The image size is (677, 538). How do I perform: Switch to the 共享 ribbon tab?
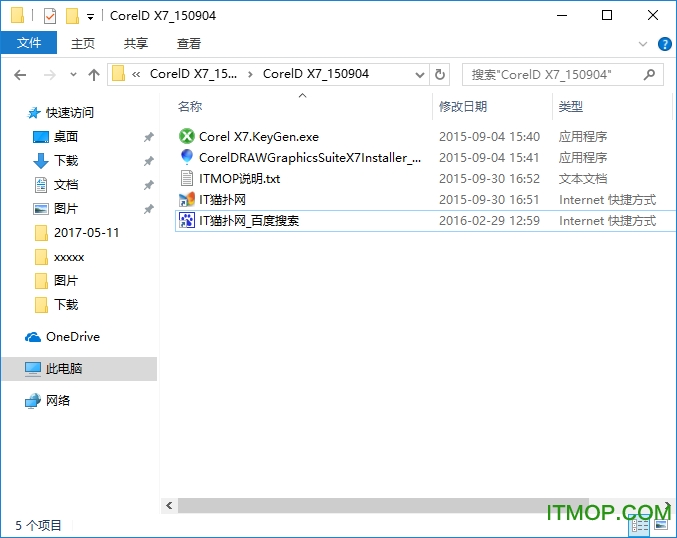click(136, 43)
